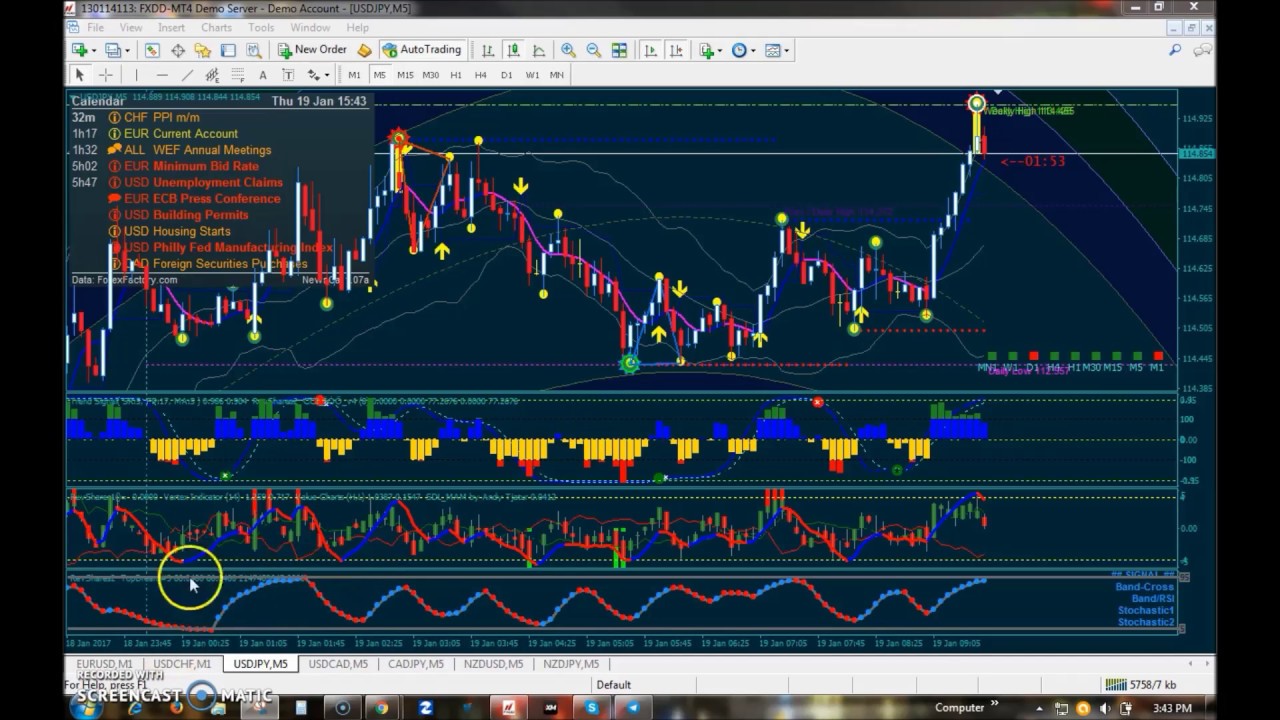Open the Profiles toolbar icon
Screen dimensions: 1280x720
tap(113, 50)
